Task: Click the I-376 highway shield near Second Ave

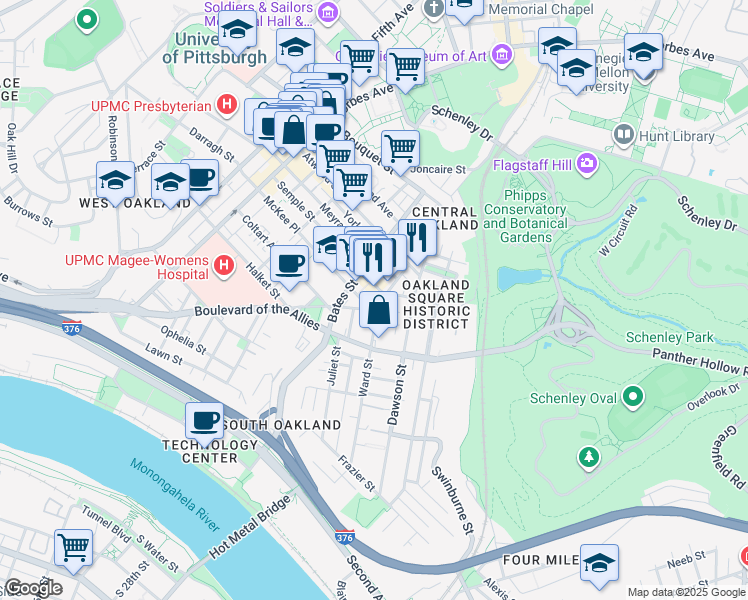Action: pos(344,537)
